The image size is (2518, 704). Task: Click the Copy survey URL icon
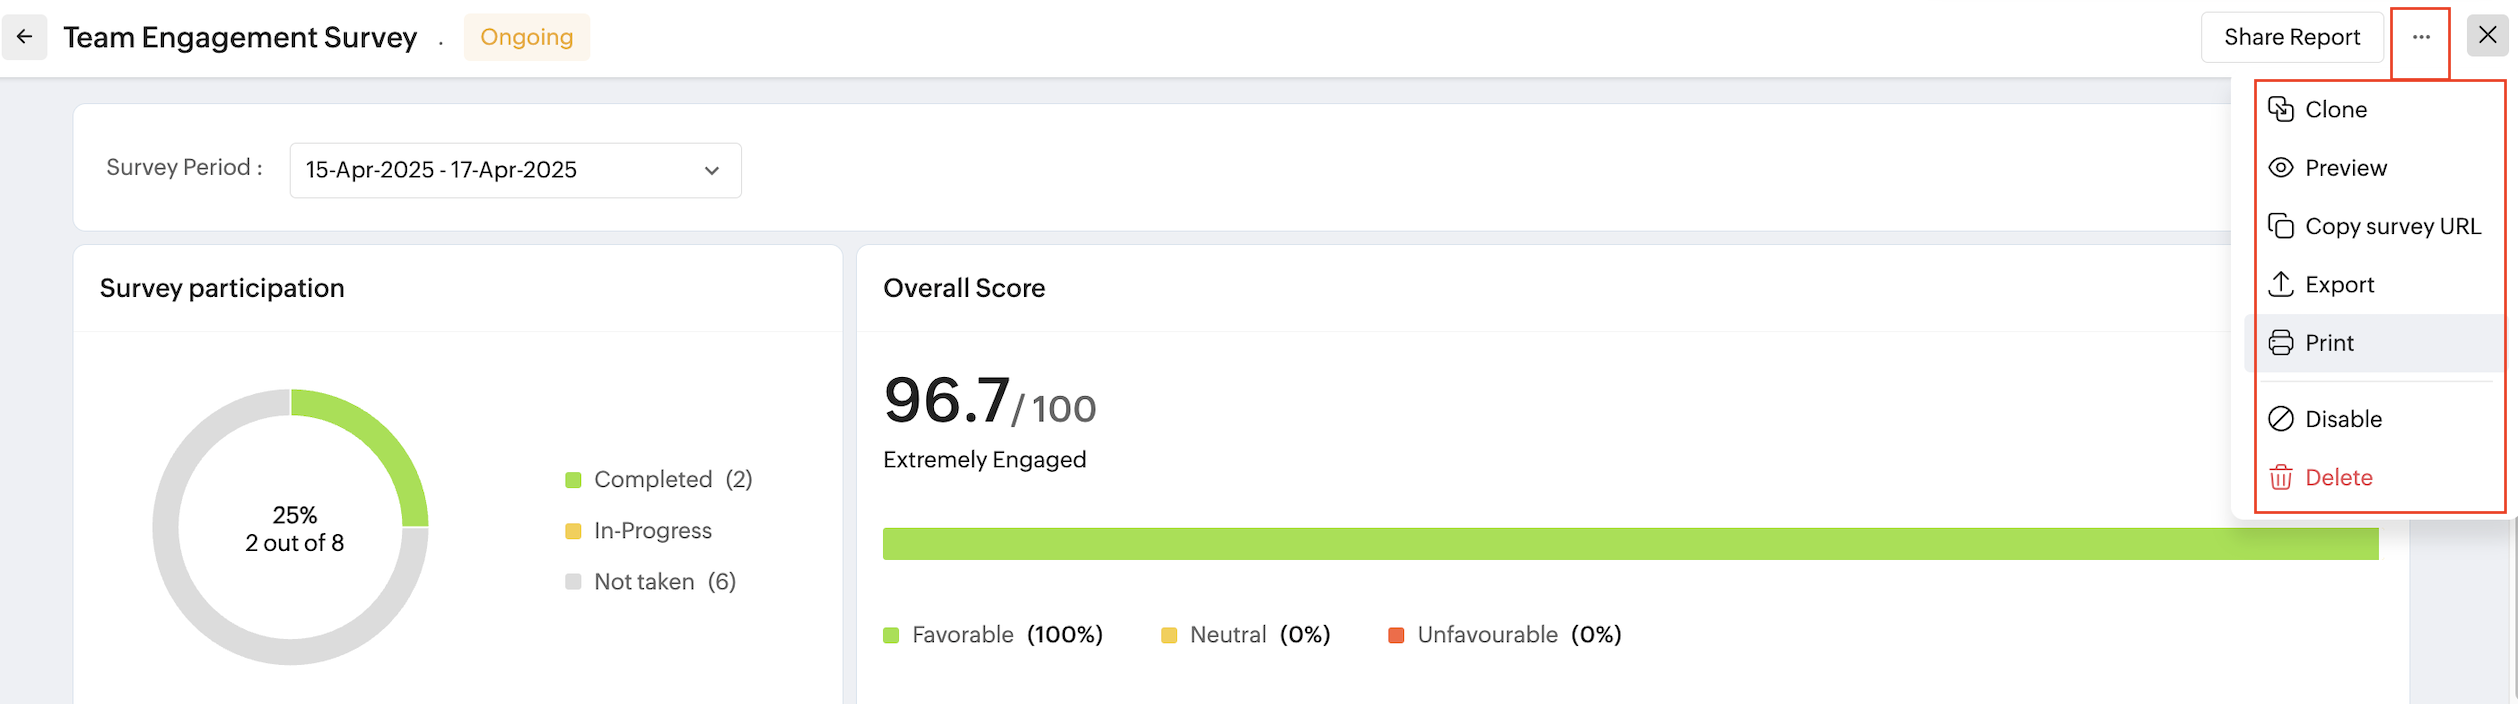2280,226
